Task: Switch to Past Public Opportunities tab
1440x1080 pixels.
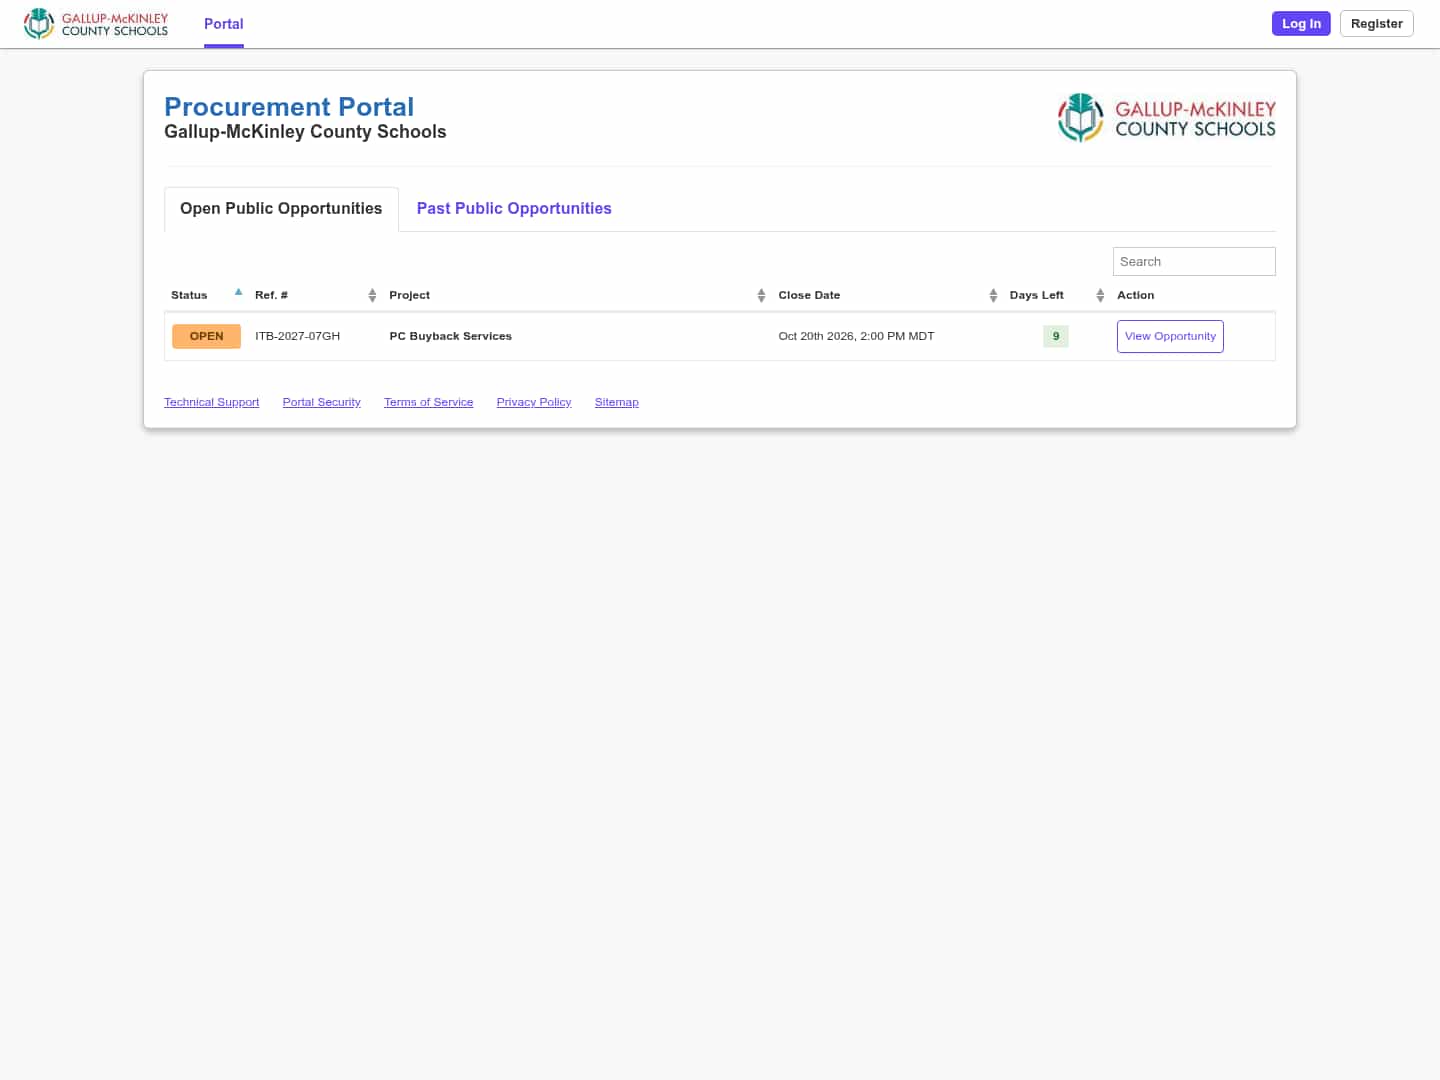Action: pyautogui.click(x=514, y=209)
